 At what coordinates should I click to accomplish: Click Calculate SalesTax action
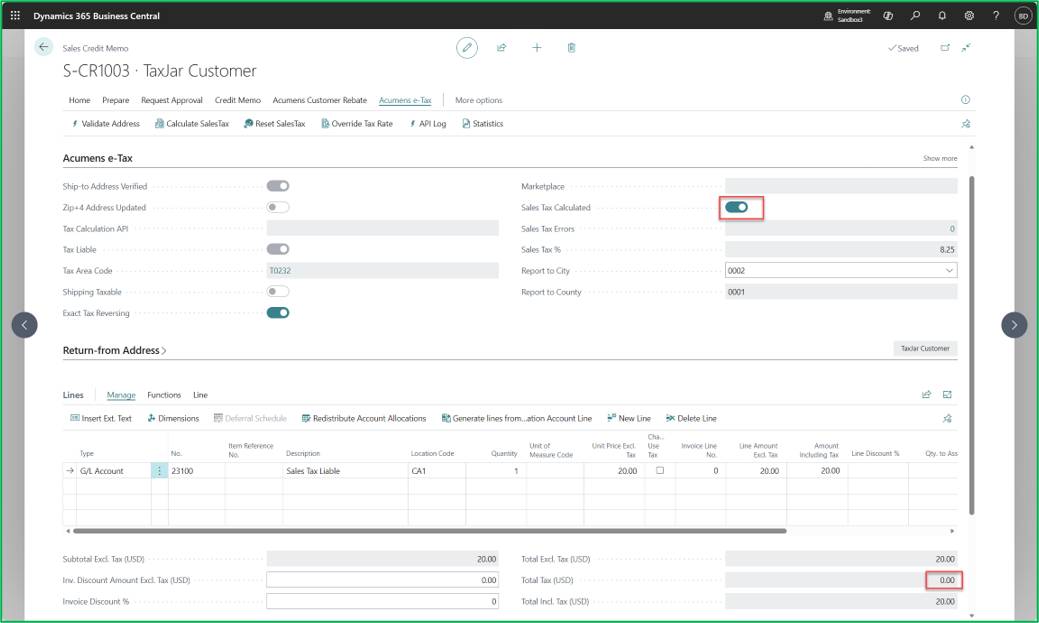click(x=191, y=124)
